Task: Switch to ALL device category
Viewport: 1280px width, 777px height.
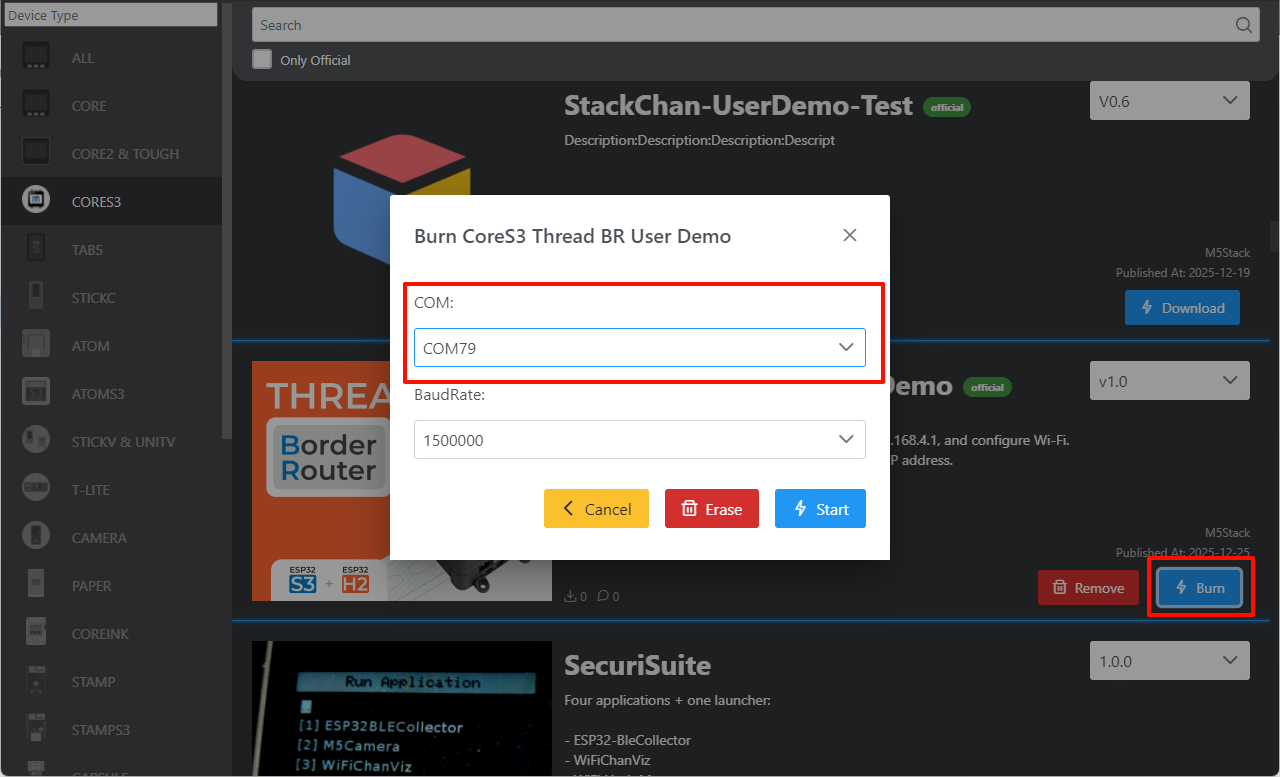Action: pos(83,58)
